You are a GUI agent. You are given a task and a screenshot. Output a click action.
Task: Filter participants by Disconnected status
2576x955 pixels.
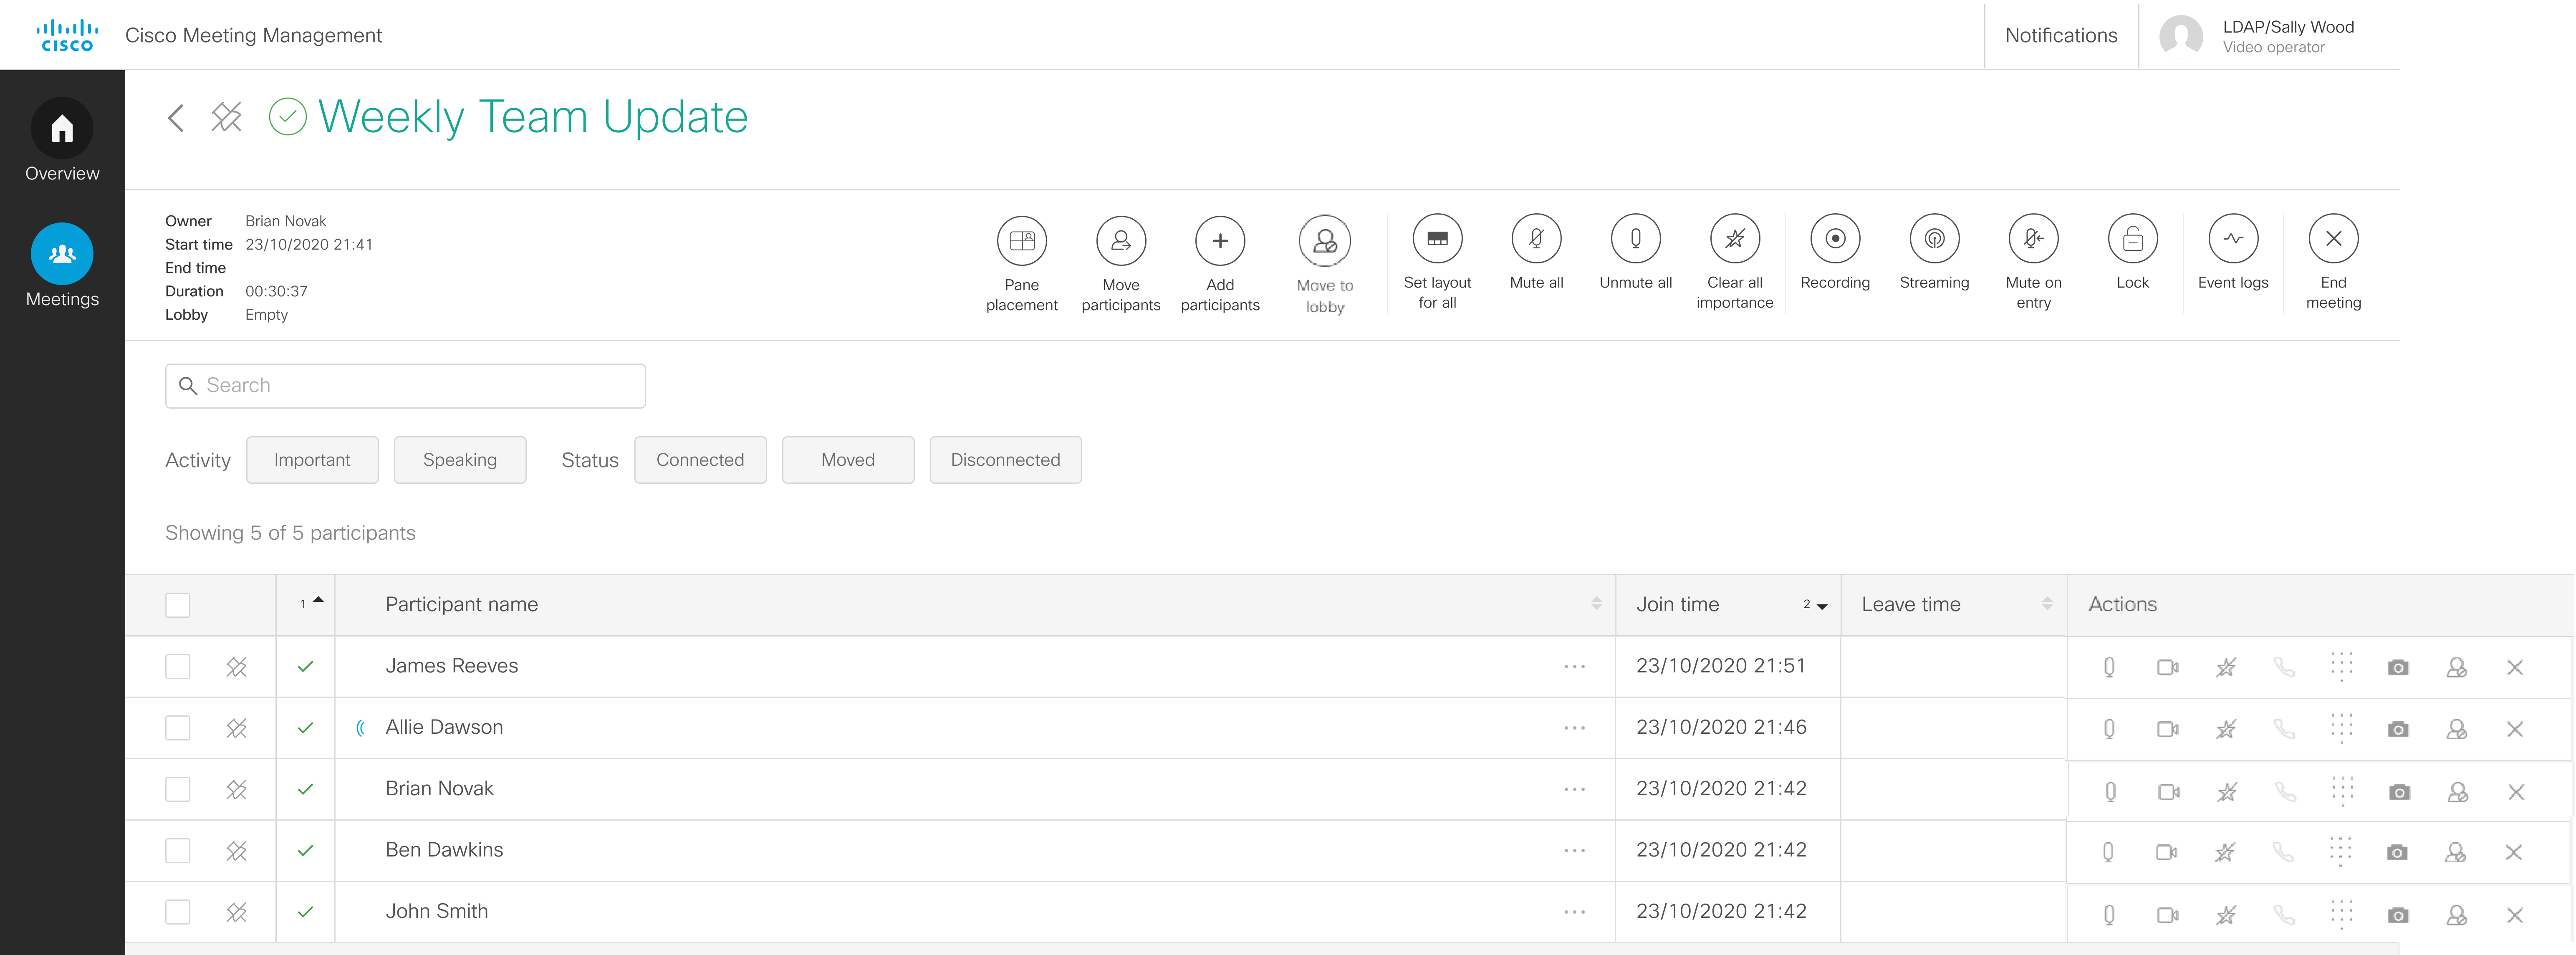tap(1005, 460)
